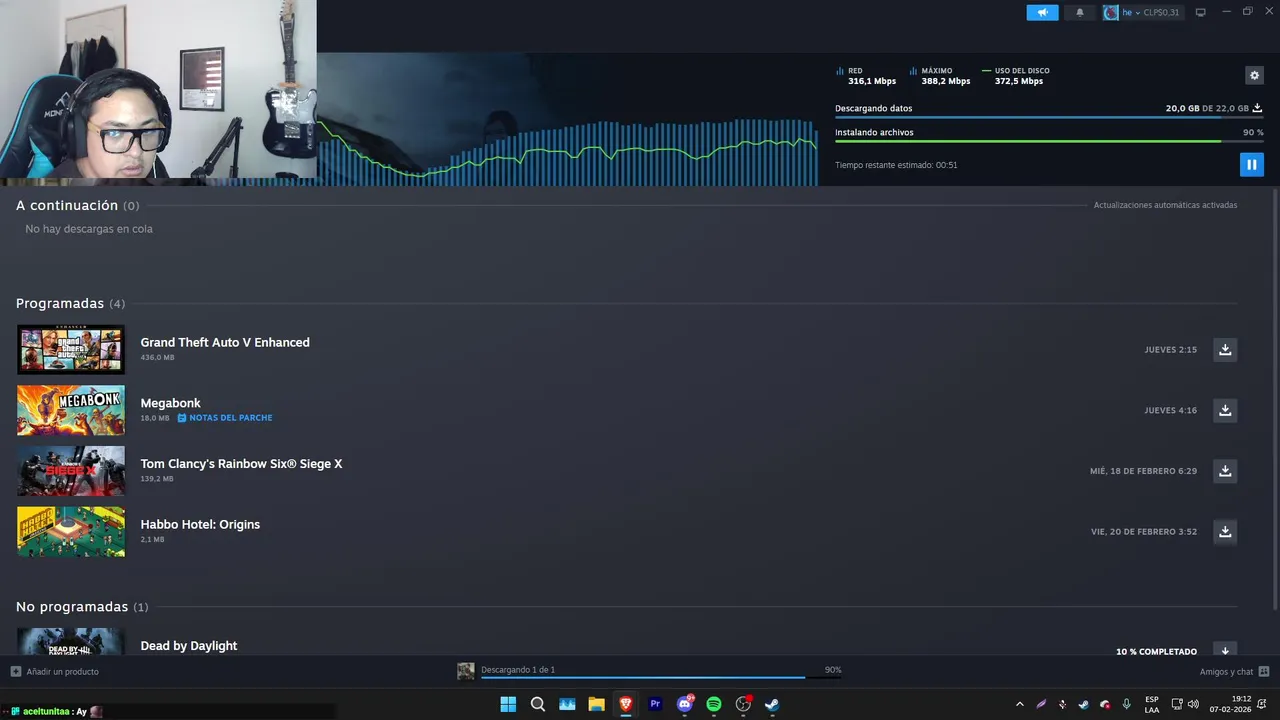1280x720 pixels.
Task: Select the Grand Theft Auto V Enhanced title
Action: pyautogui.click(x=225, y=342)
